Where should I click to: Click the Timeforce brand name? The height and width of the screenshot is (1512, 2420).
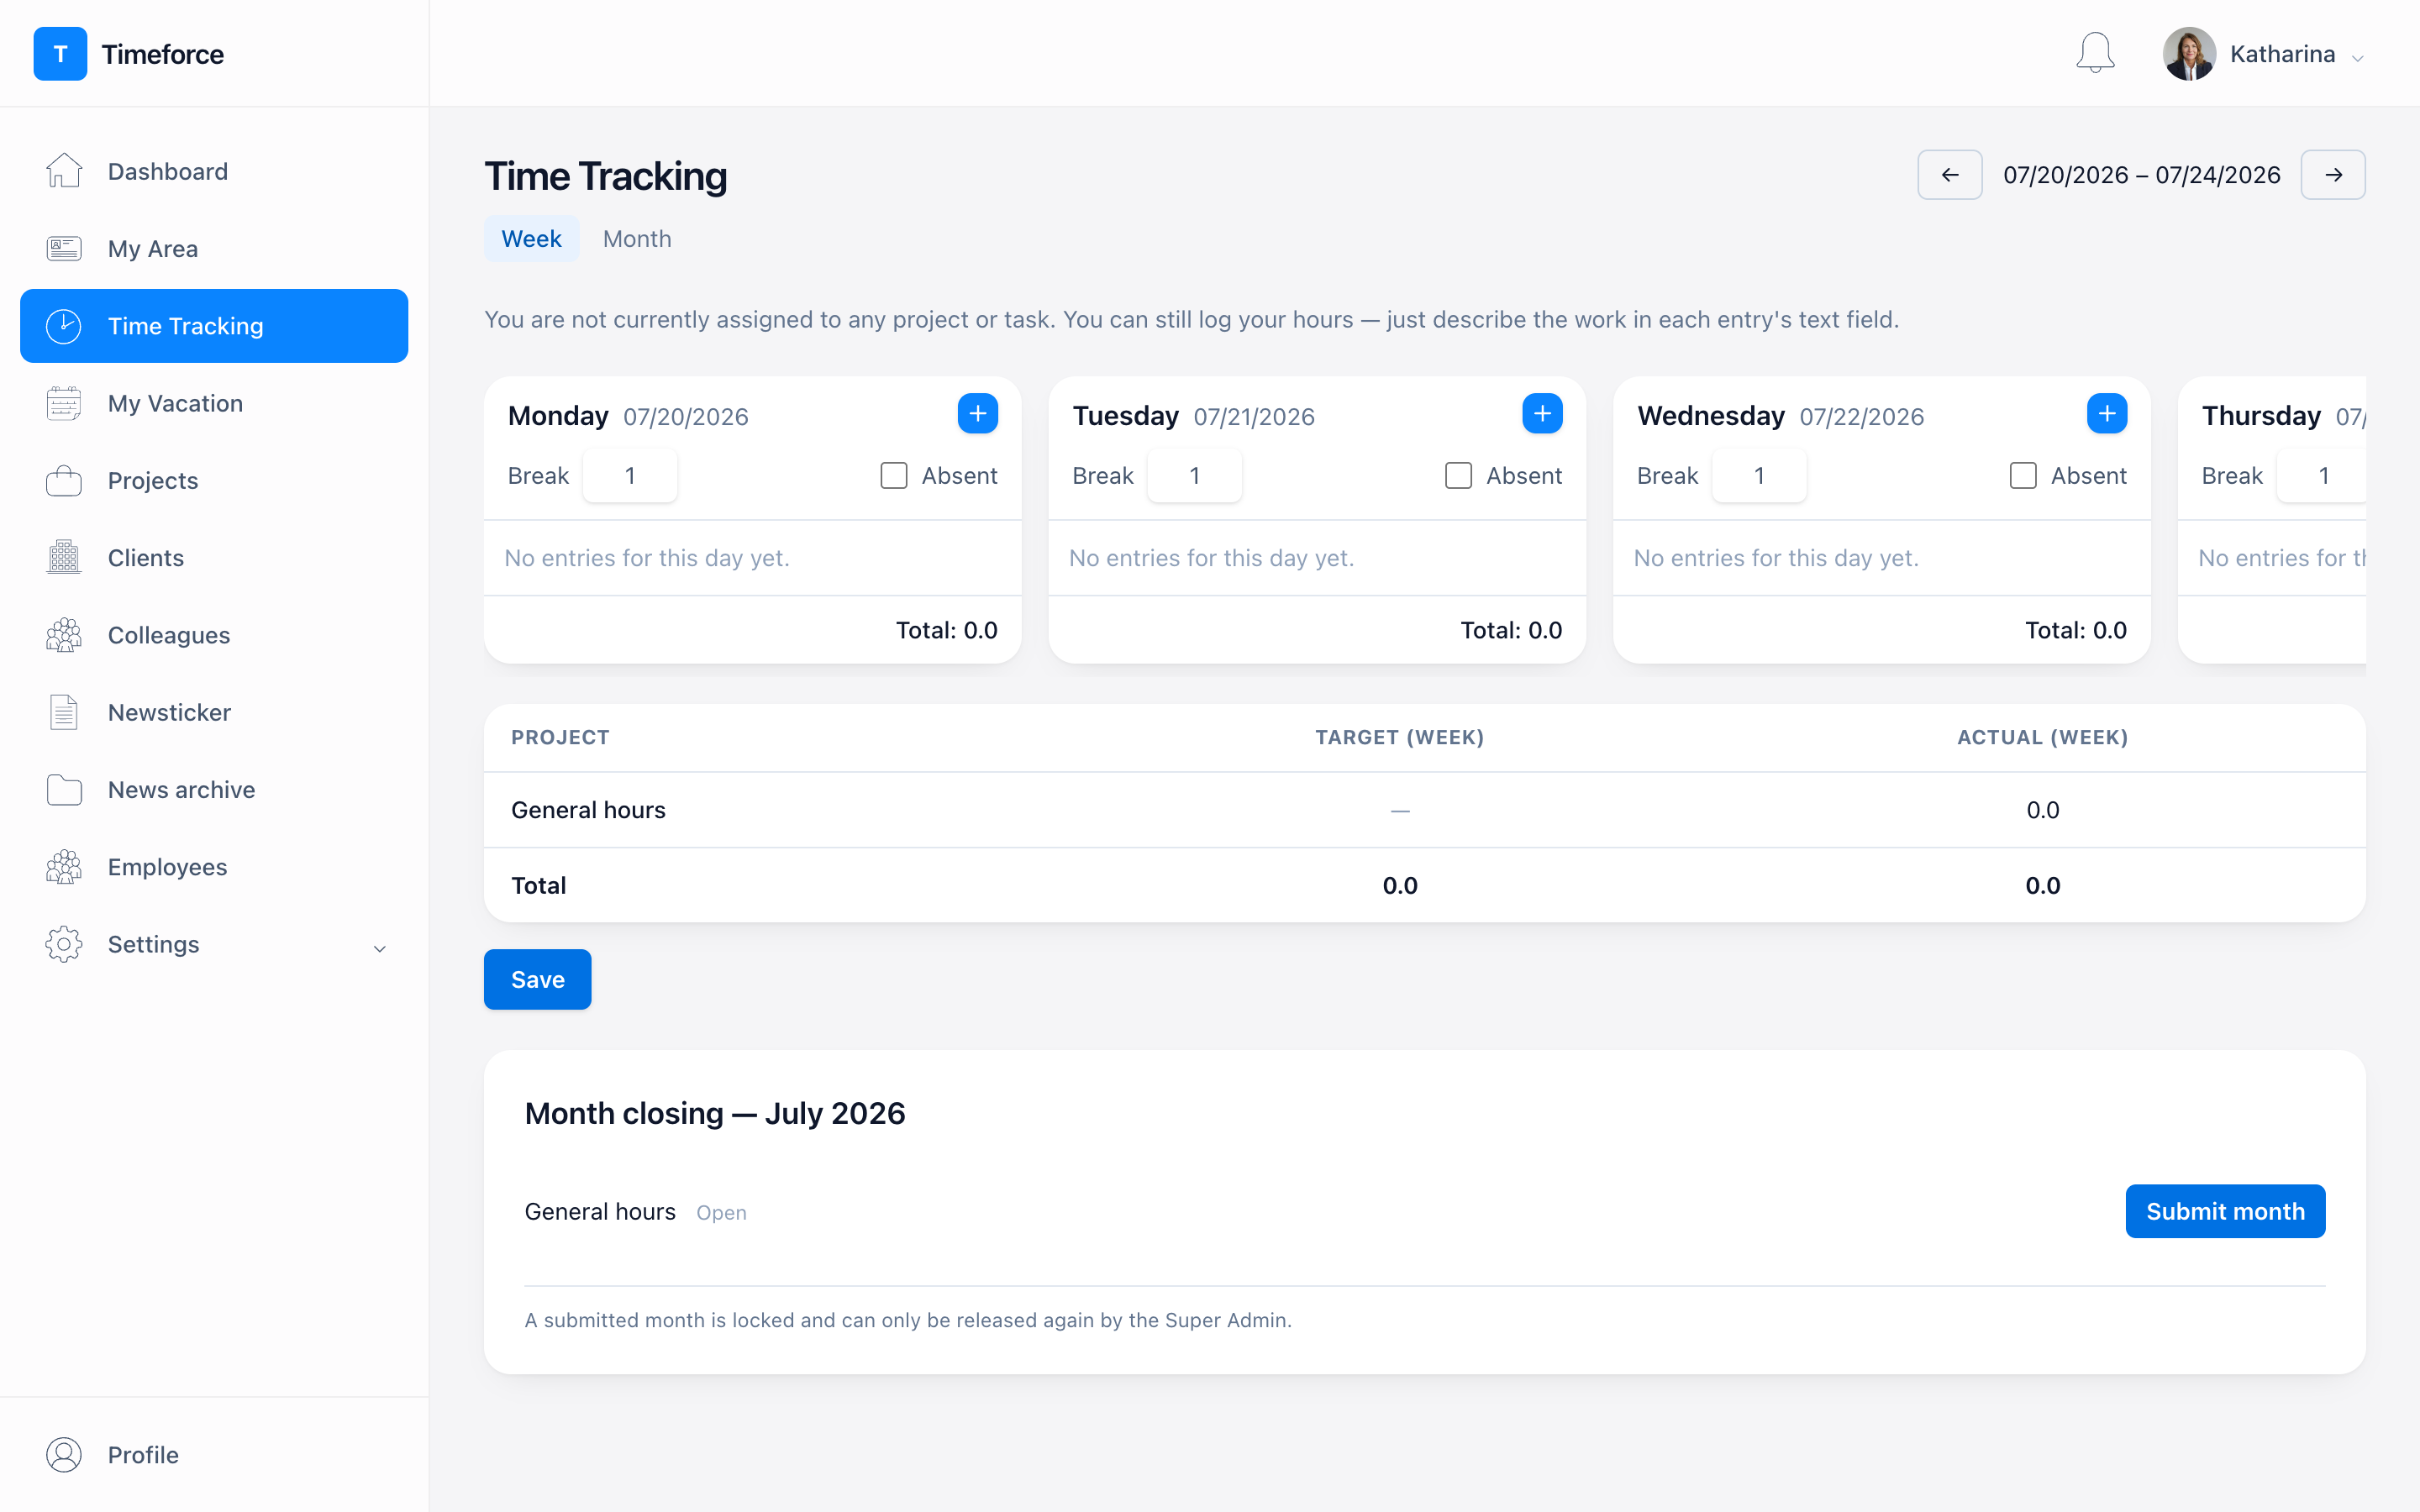tap(163, 54)
